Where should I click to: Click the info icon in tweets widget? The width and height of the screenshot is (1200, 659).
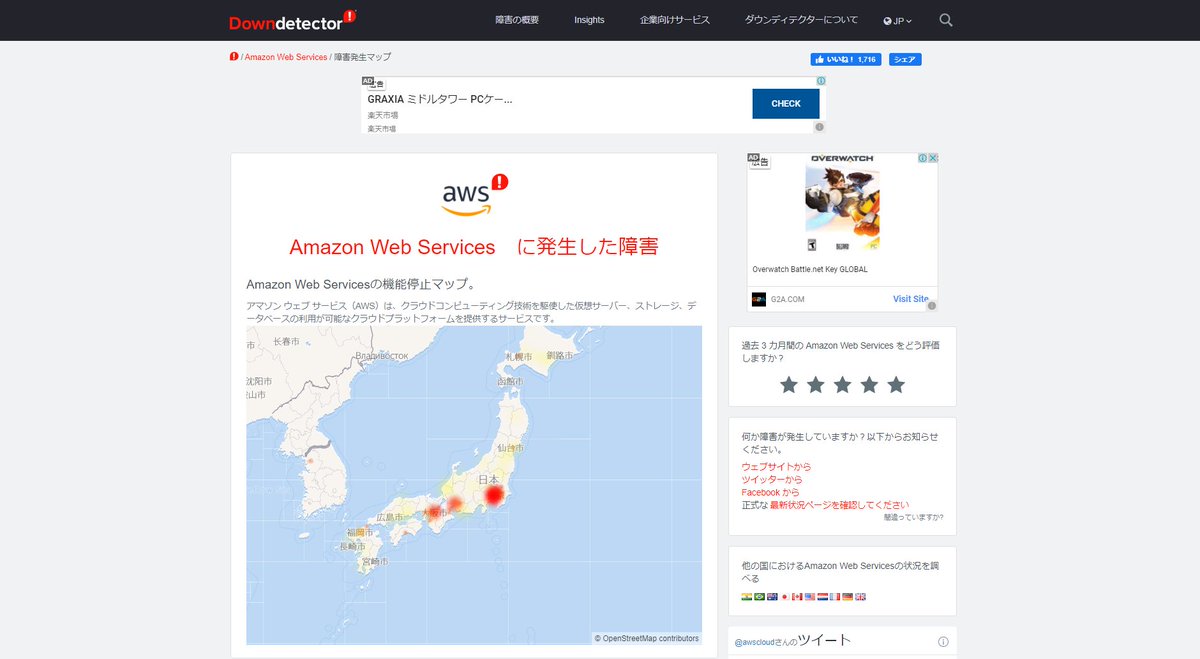click(943, 642)
